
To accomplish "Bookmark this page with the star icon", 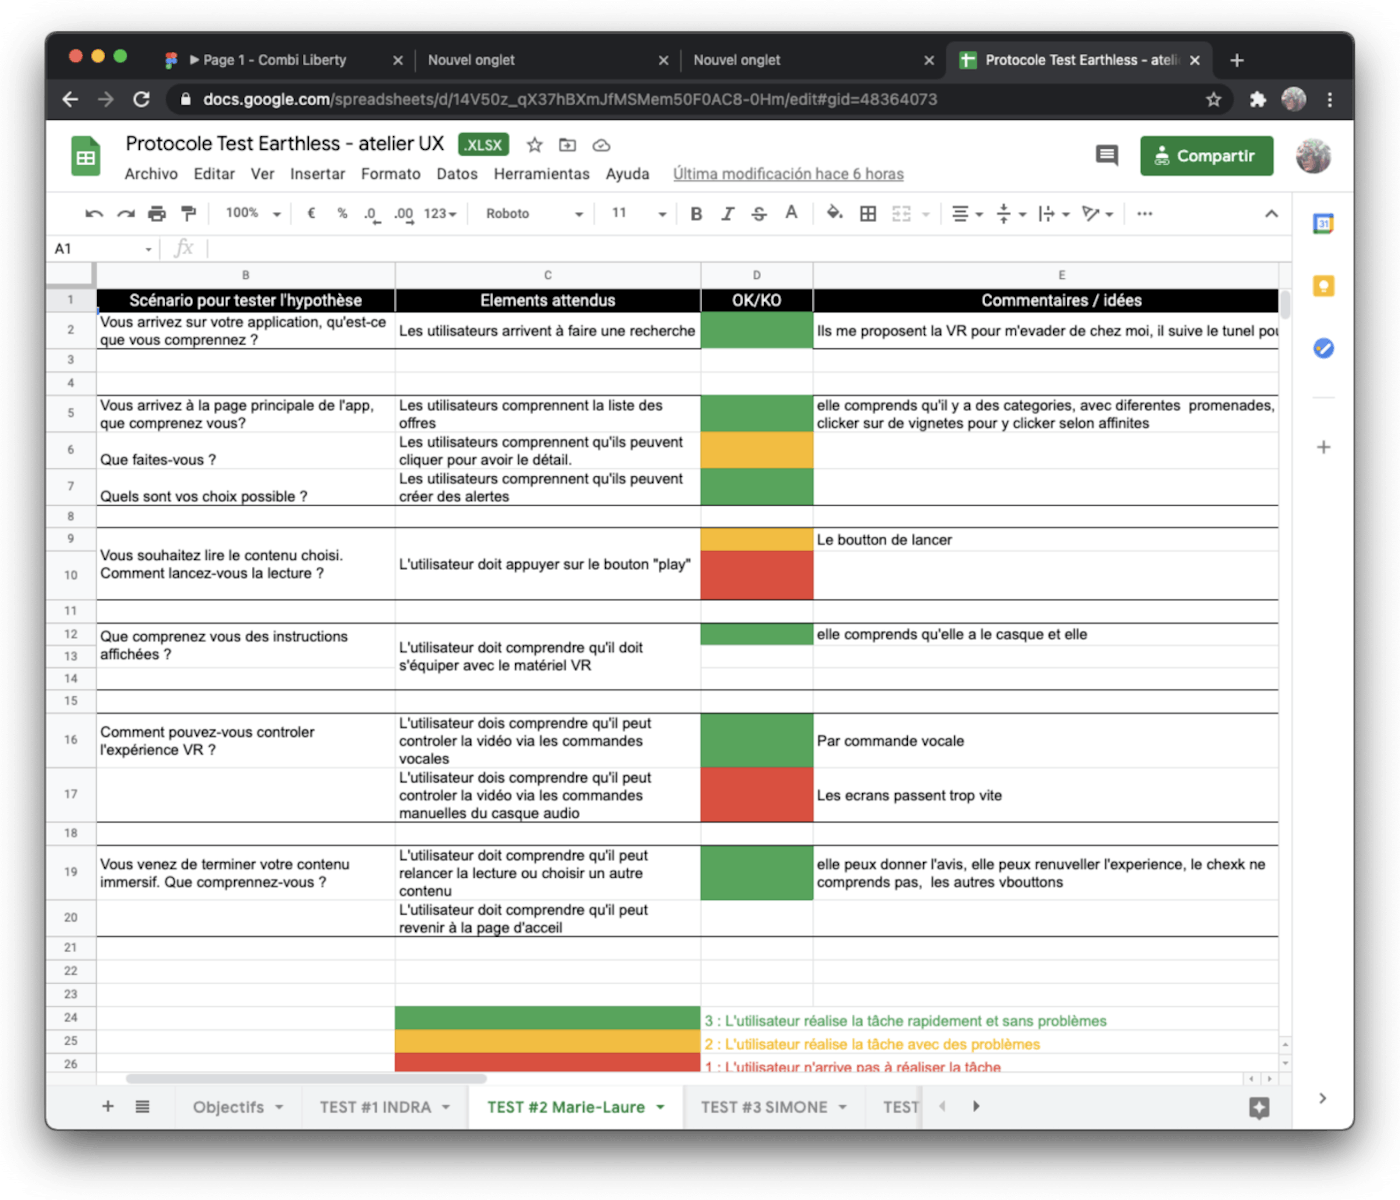I will (1213, 99).
